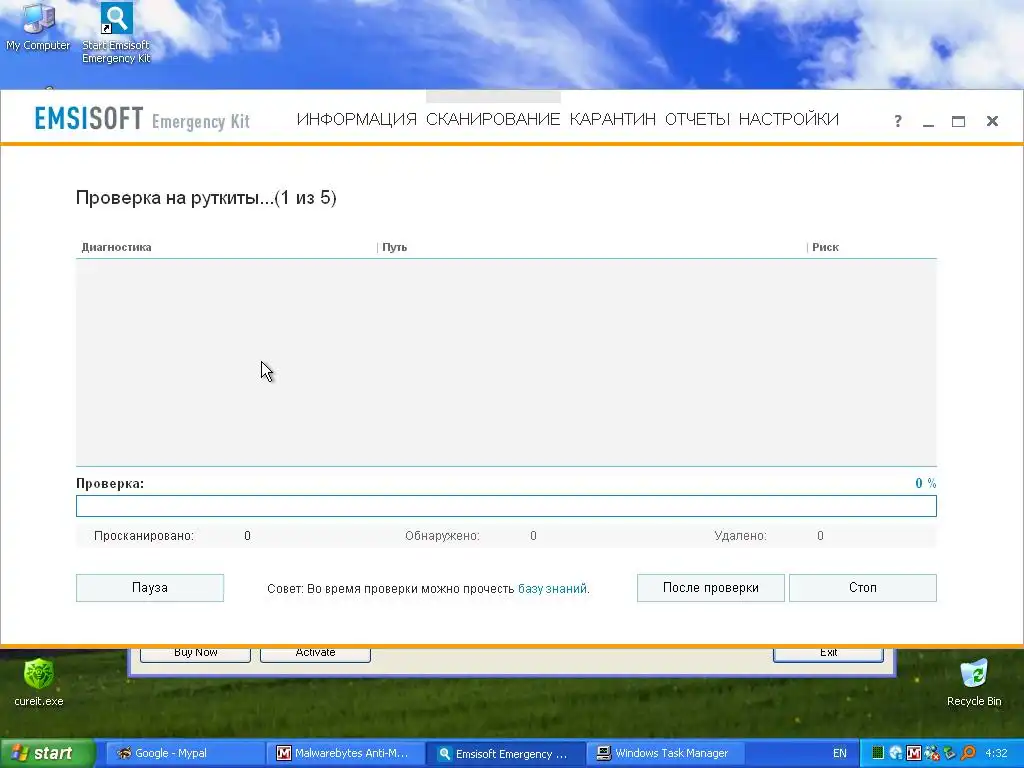This screenshot has width=1024, height=768.
Task: Click the После проверки button
Action: pyautogui.click(x=711, y=588)
